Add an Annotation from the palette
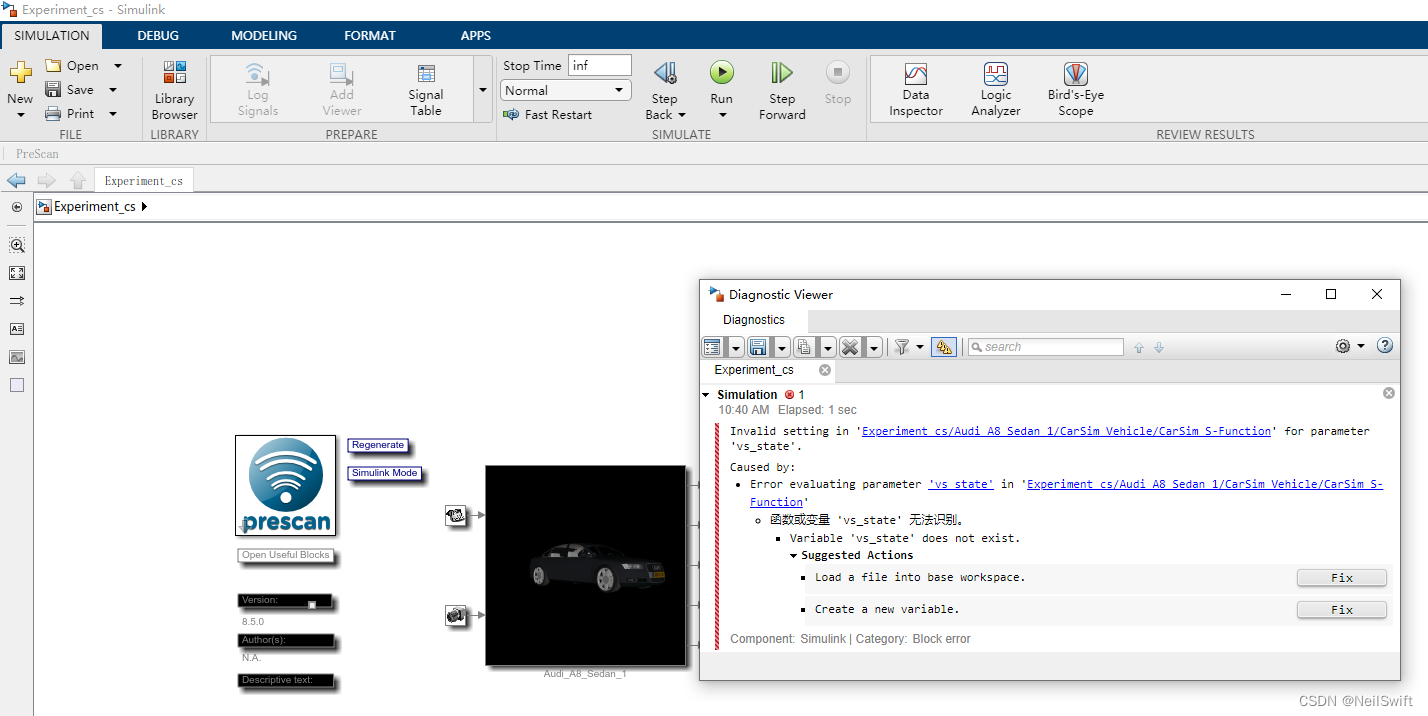The width and height of the screenshot is (1428, 716). (x=17, y=329)
